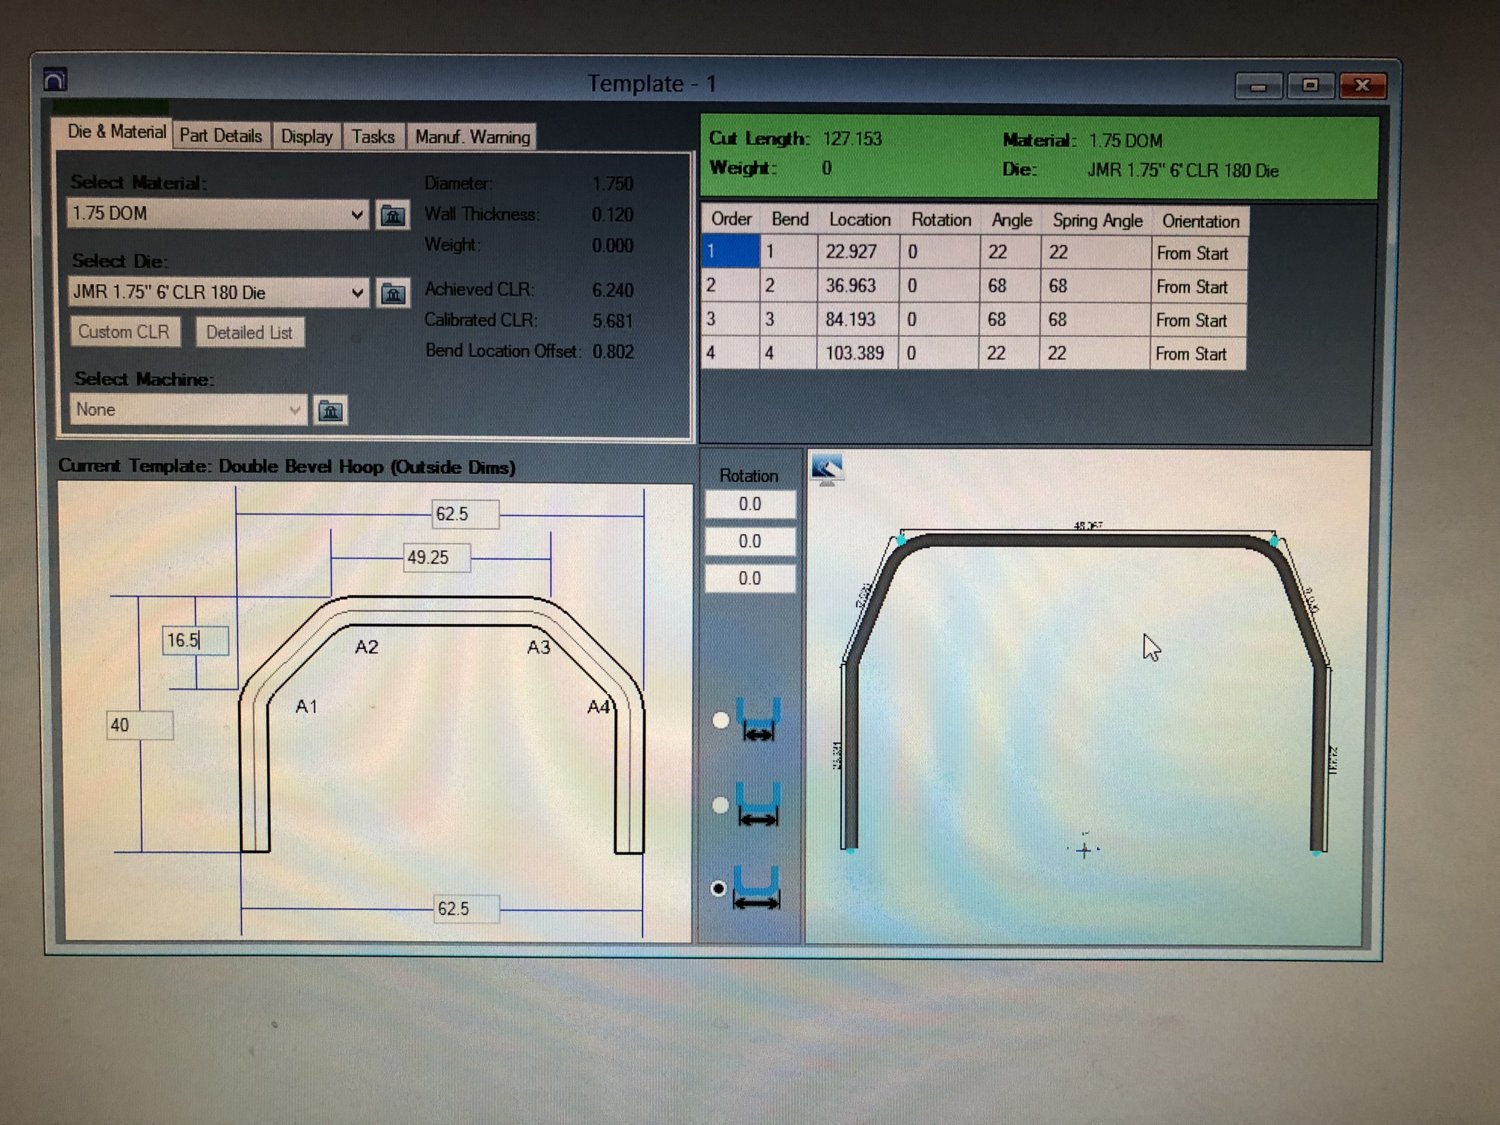
Task: Click the application icon in title bar
Action: 56,80
